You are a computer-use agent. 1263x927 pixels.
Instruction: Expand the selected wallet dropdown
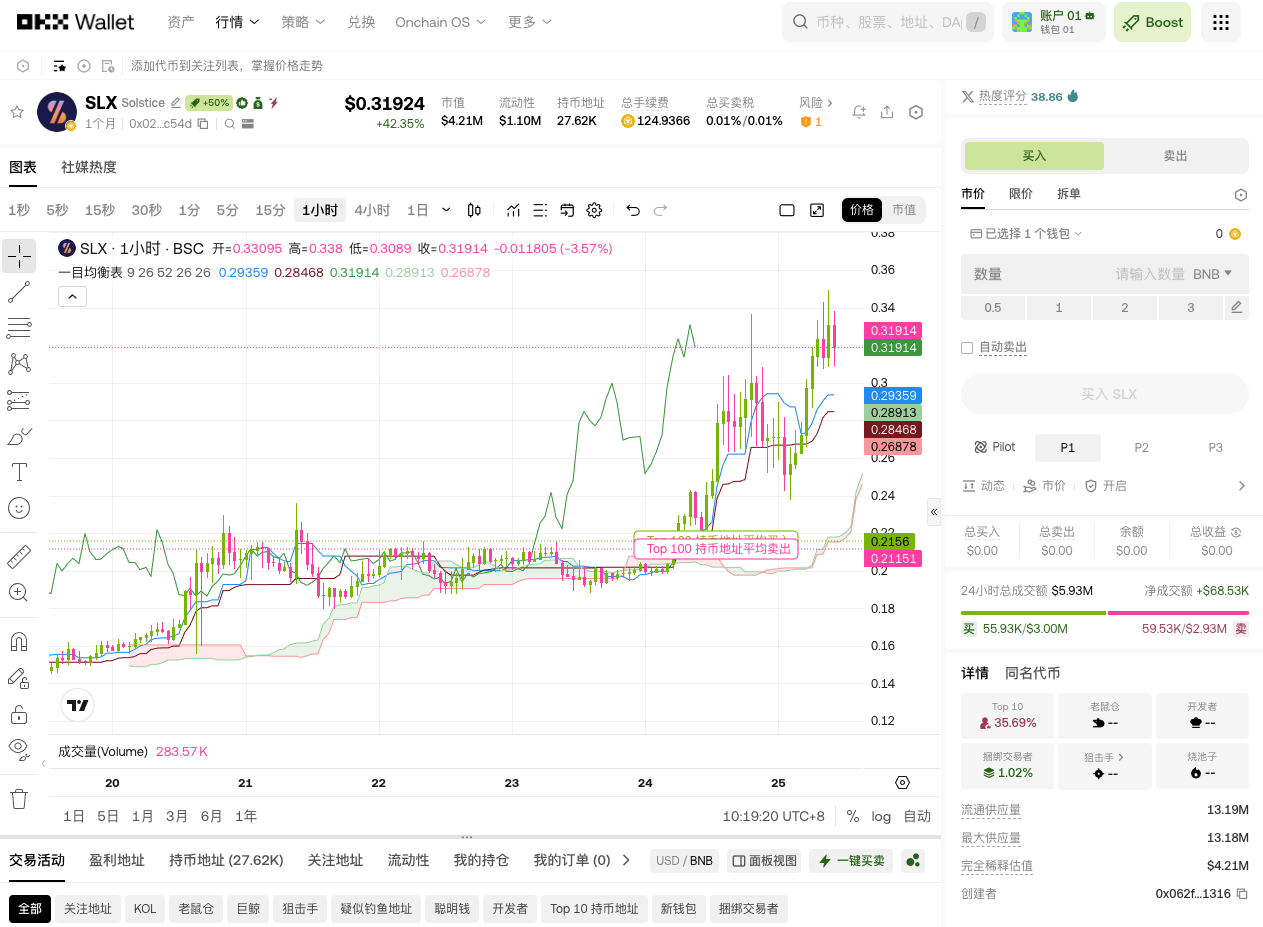pyautogui.click(x=1027, y=234)
